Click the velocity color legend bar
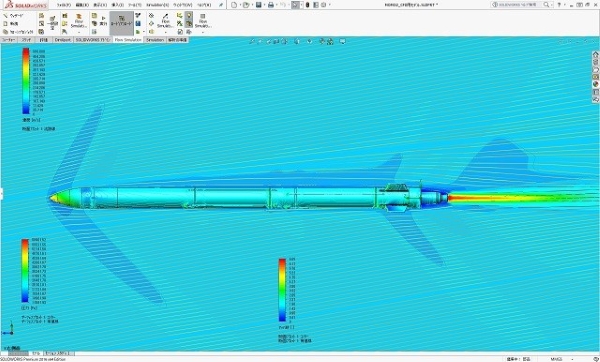This screenshot has height=362, width=600. [x=26, y=81]
